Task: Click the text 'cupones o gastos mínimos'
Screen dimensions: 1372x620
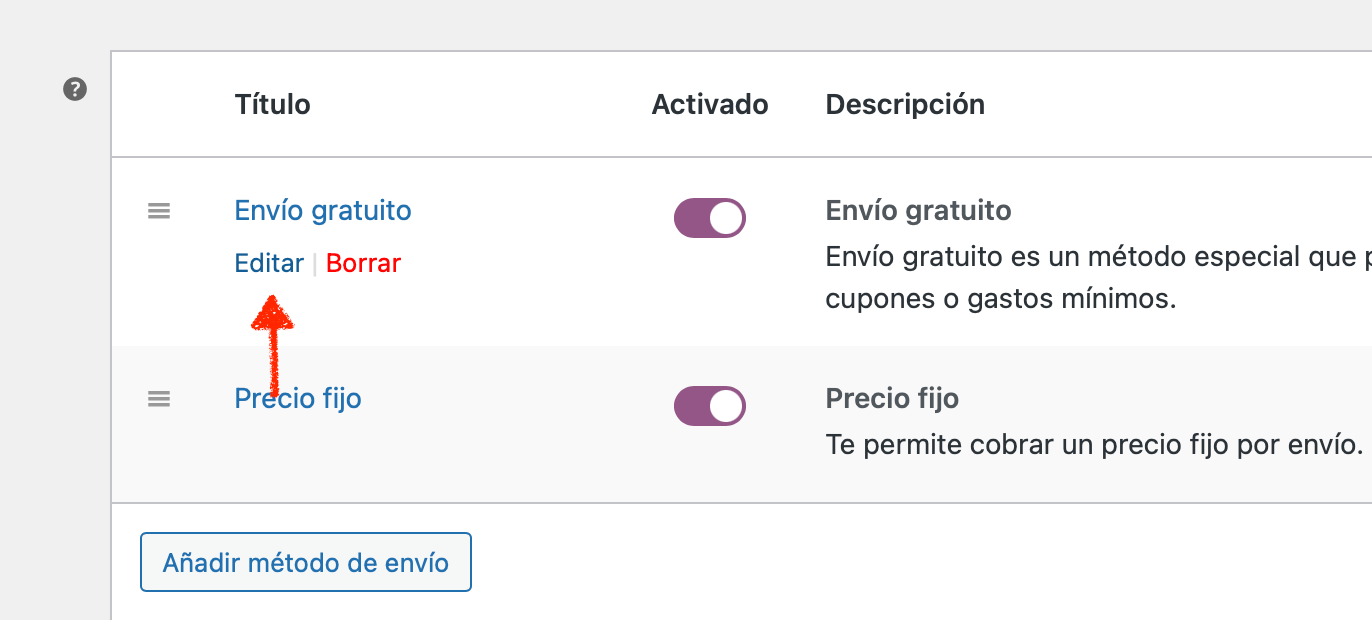Action: coord(1000,299)
